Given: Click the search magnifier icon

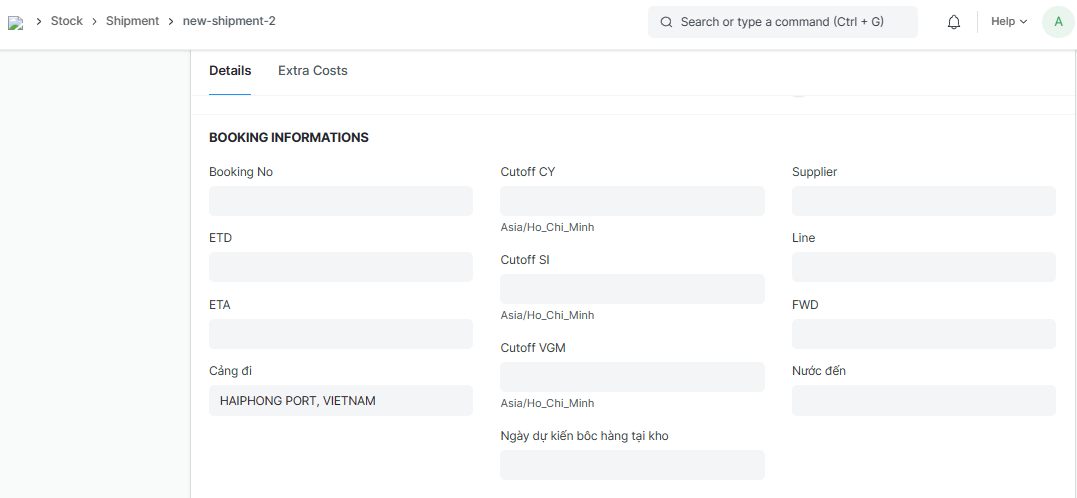Looking at the screenshot, I should point(666,22).
